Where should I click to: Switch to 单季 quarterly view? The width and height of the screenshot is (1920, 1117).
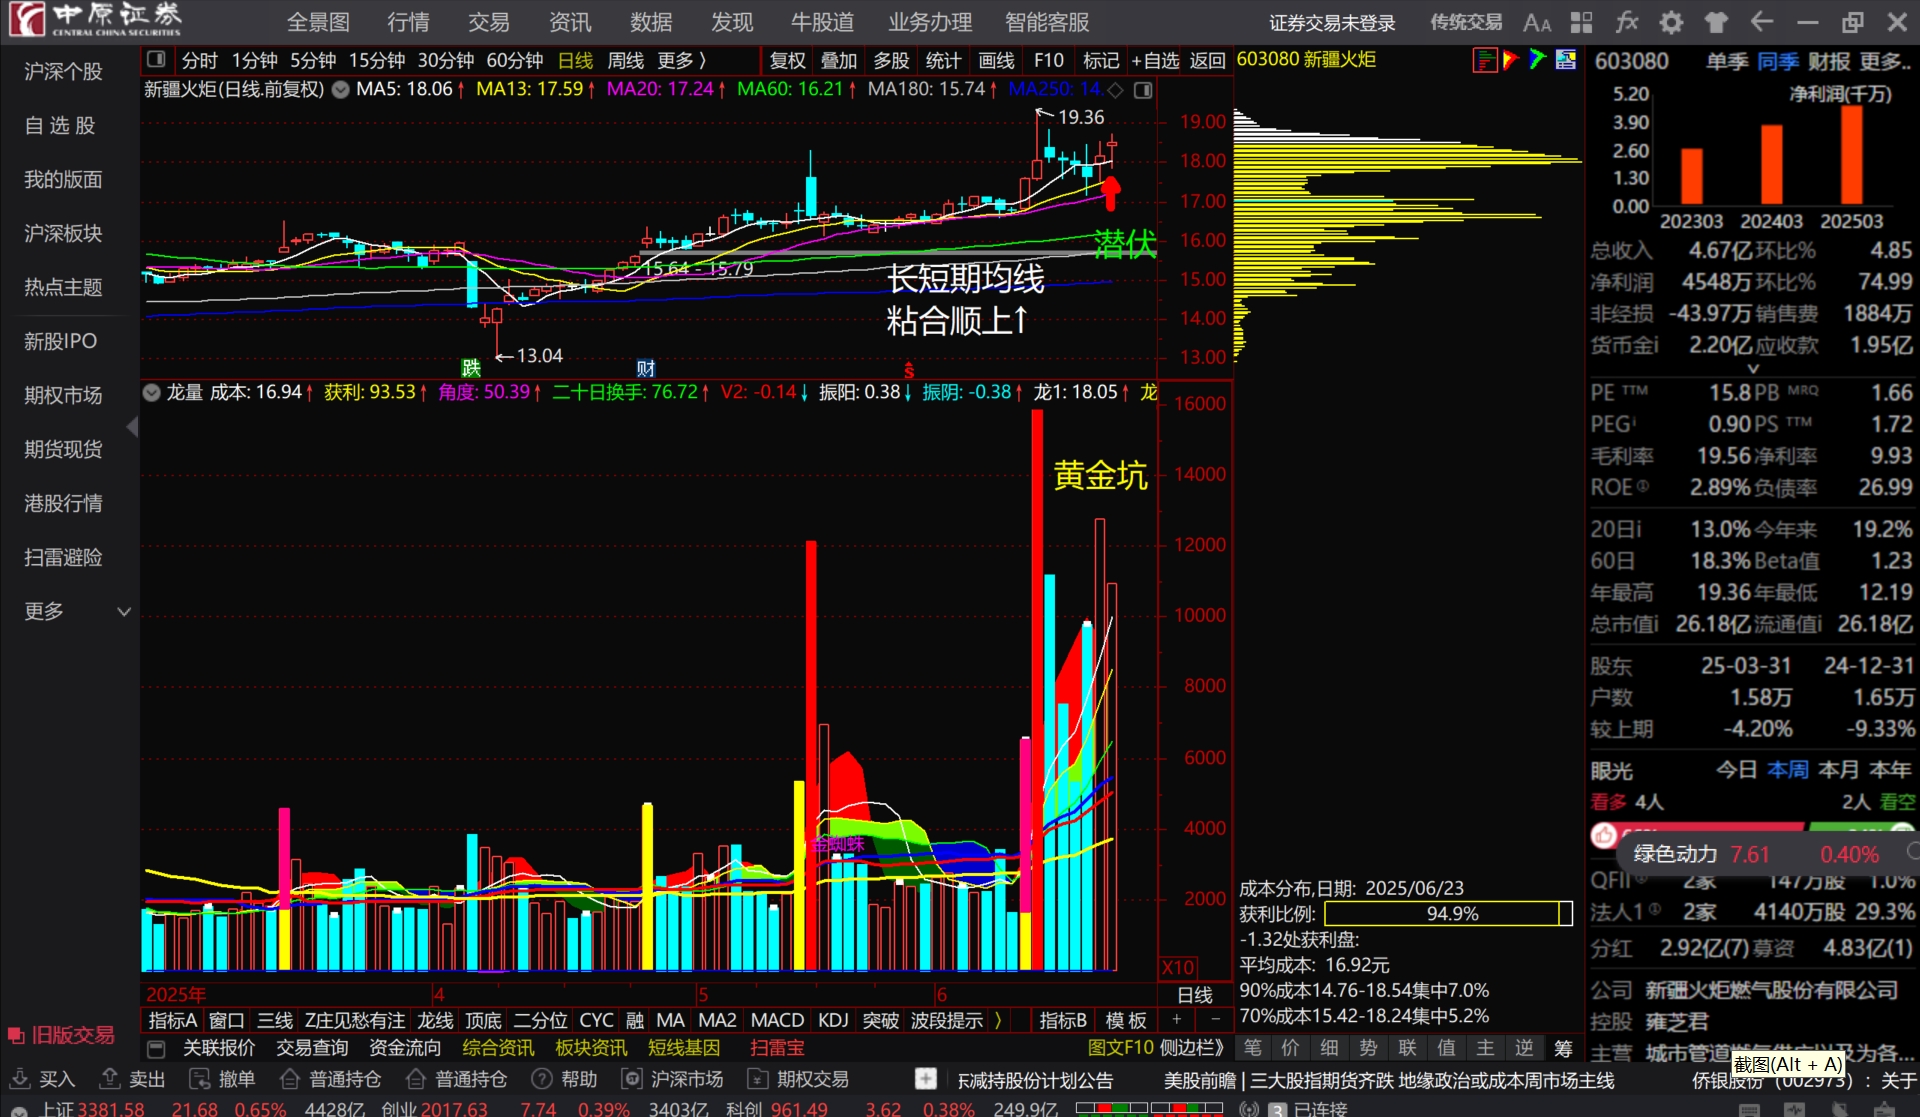click(1727, 61)
